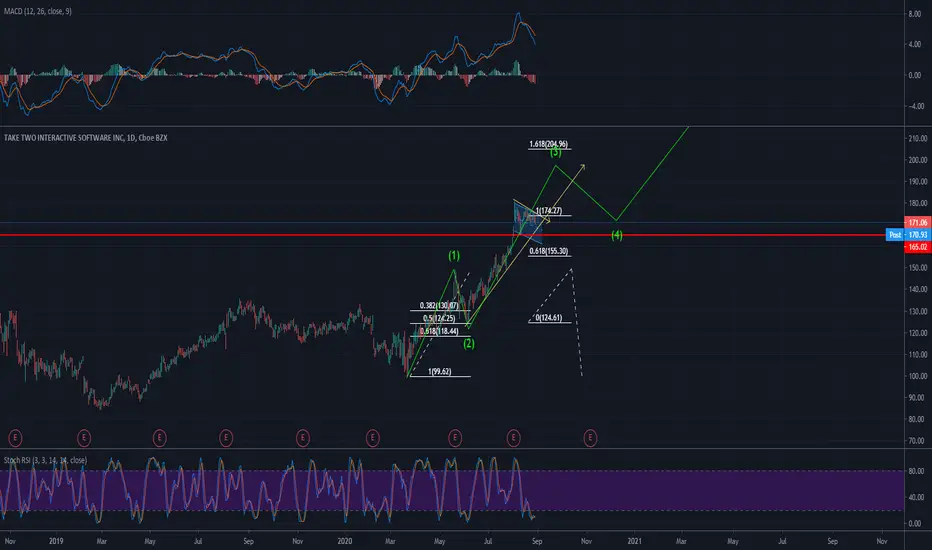This screenshot has width=932, height=550.
Task: Click the TAKE TWO INTERACTIVE SOFTWARE INC symbol title
Action: pos(86,138)
